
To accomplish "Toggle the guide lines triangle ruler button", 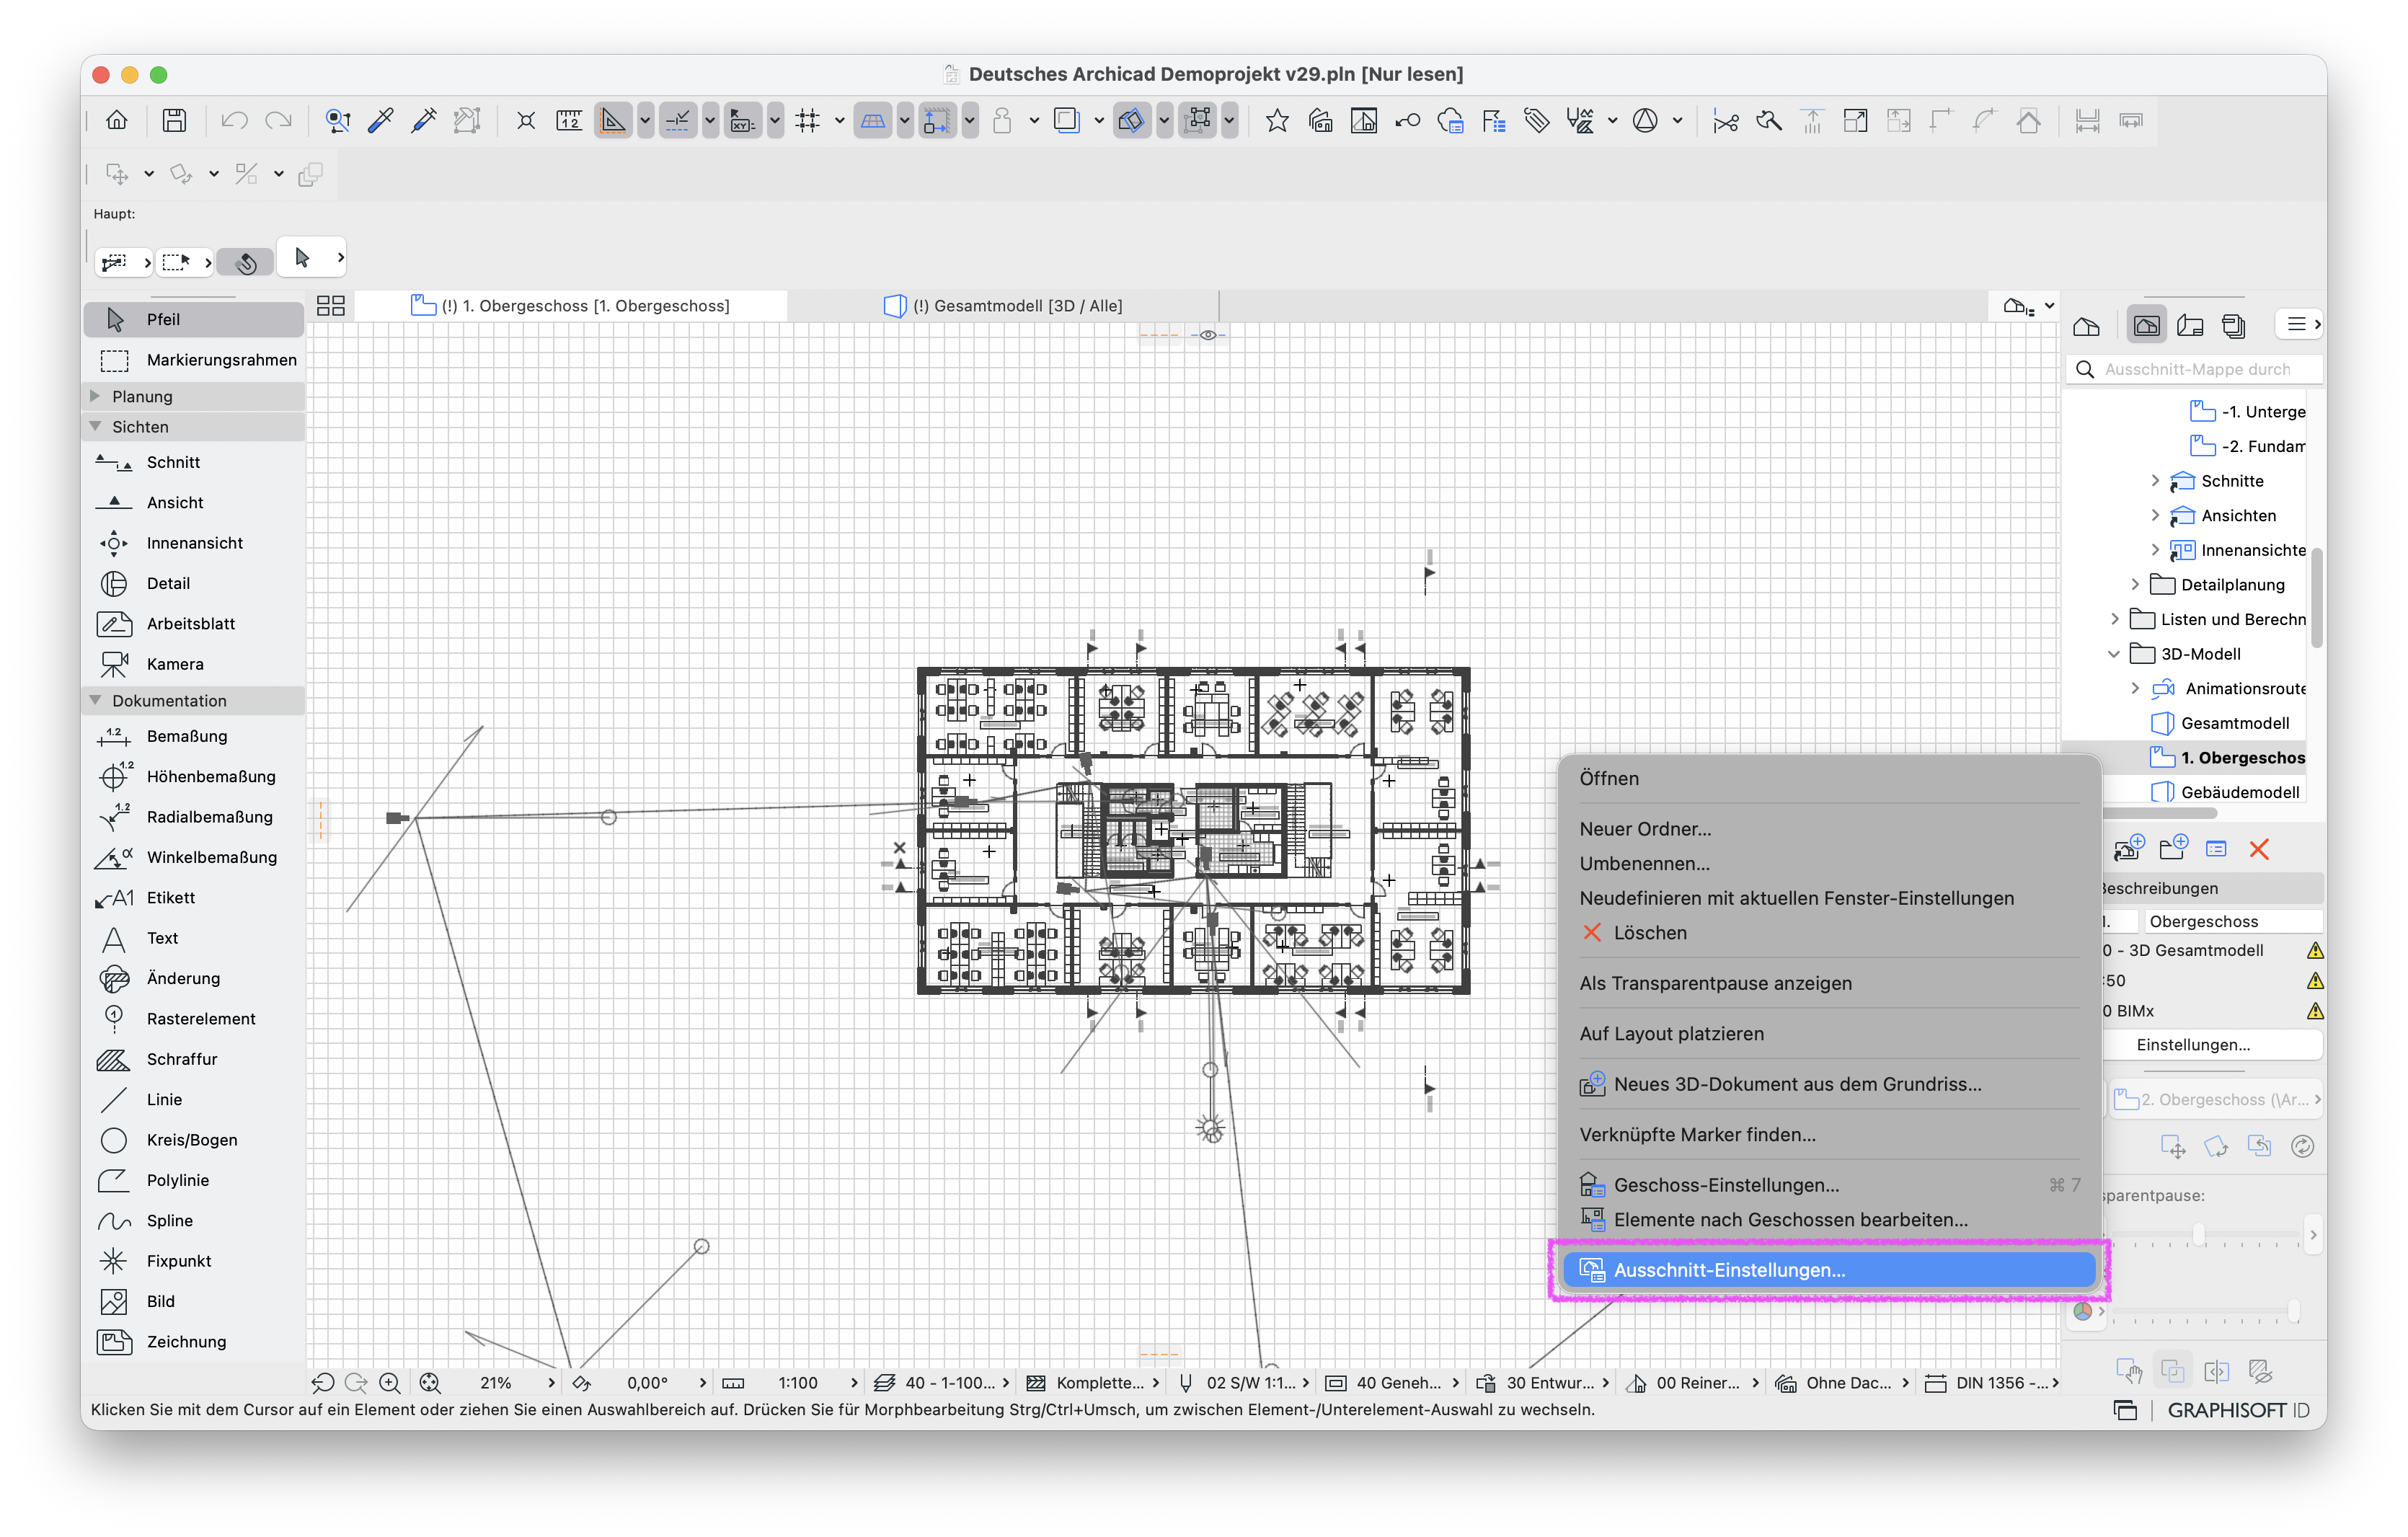I will pyautogui.click(x=612, y=121).
